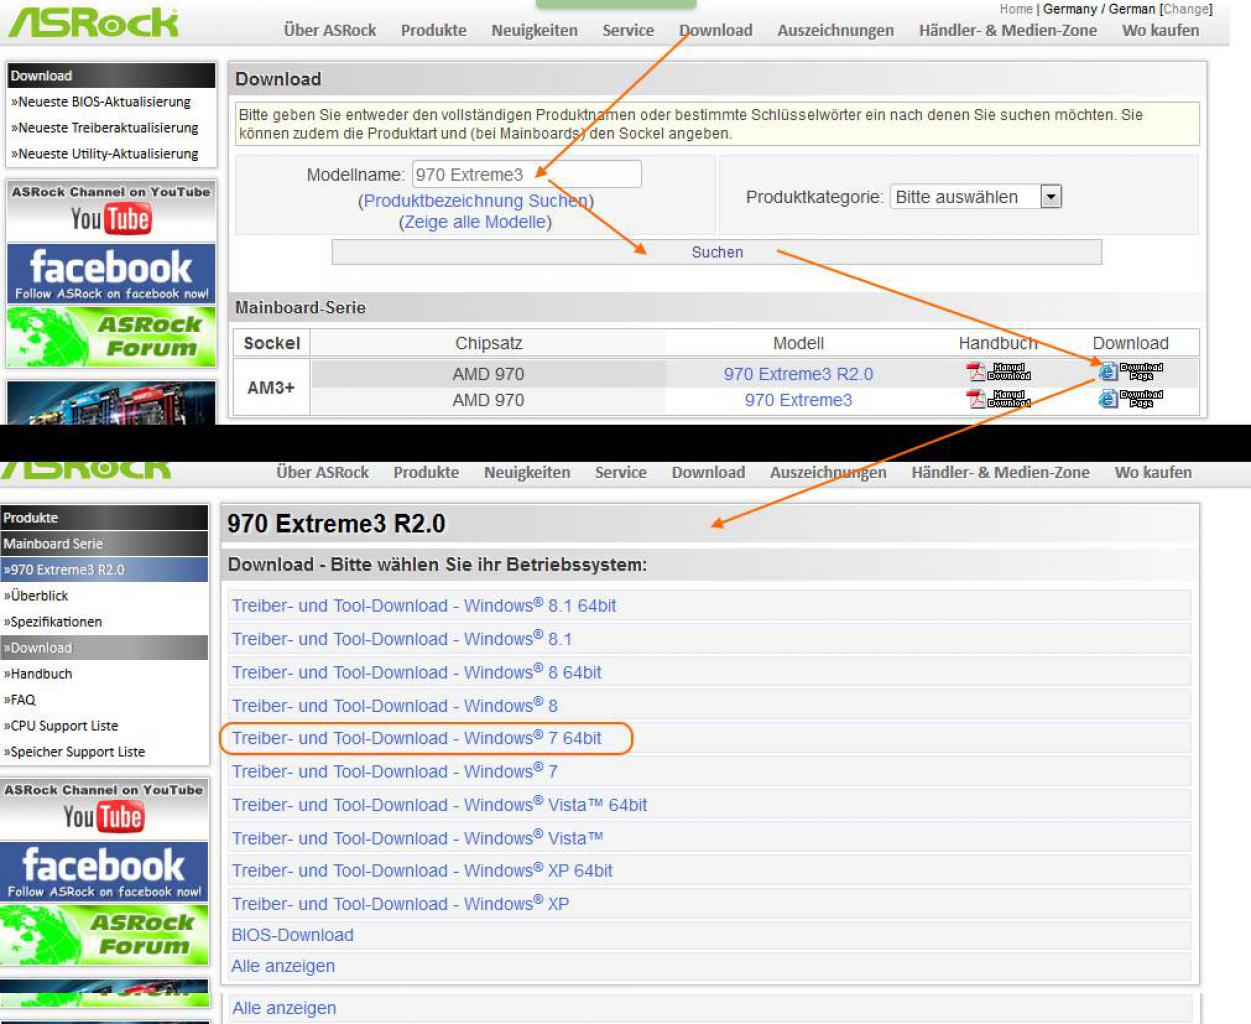This screenshot has height=1024, width=1251.
Task: Open the facebook banner in upper sidebar
Action: [111, 273]
